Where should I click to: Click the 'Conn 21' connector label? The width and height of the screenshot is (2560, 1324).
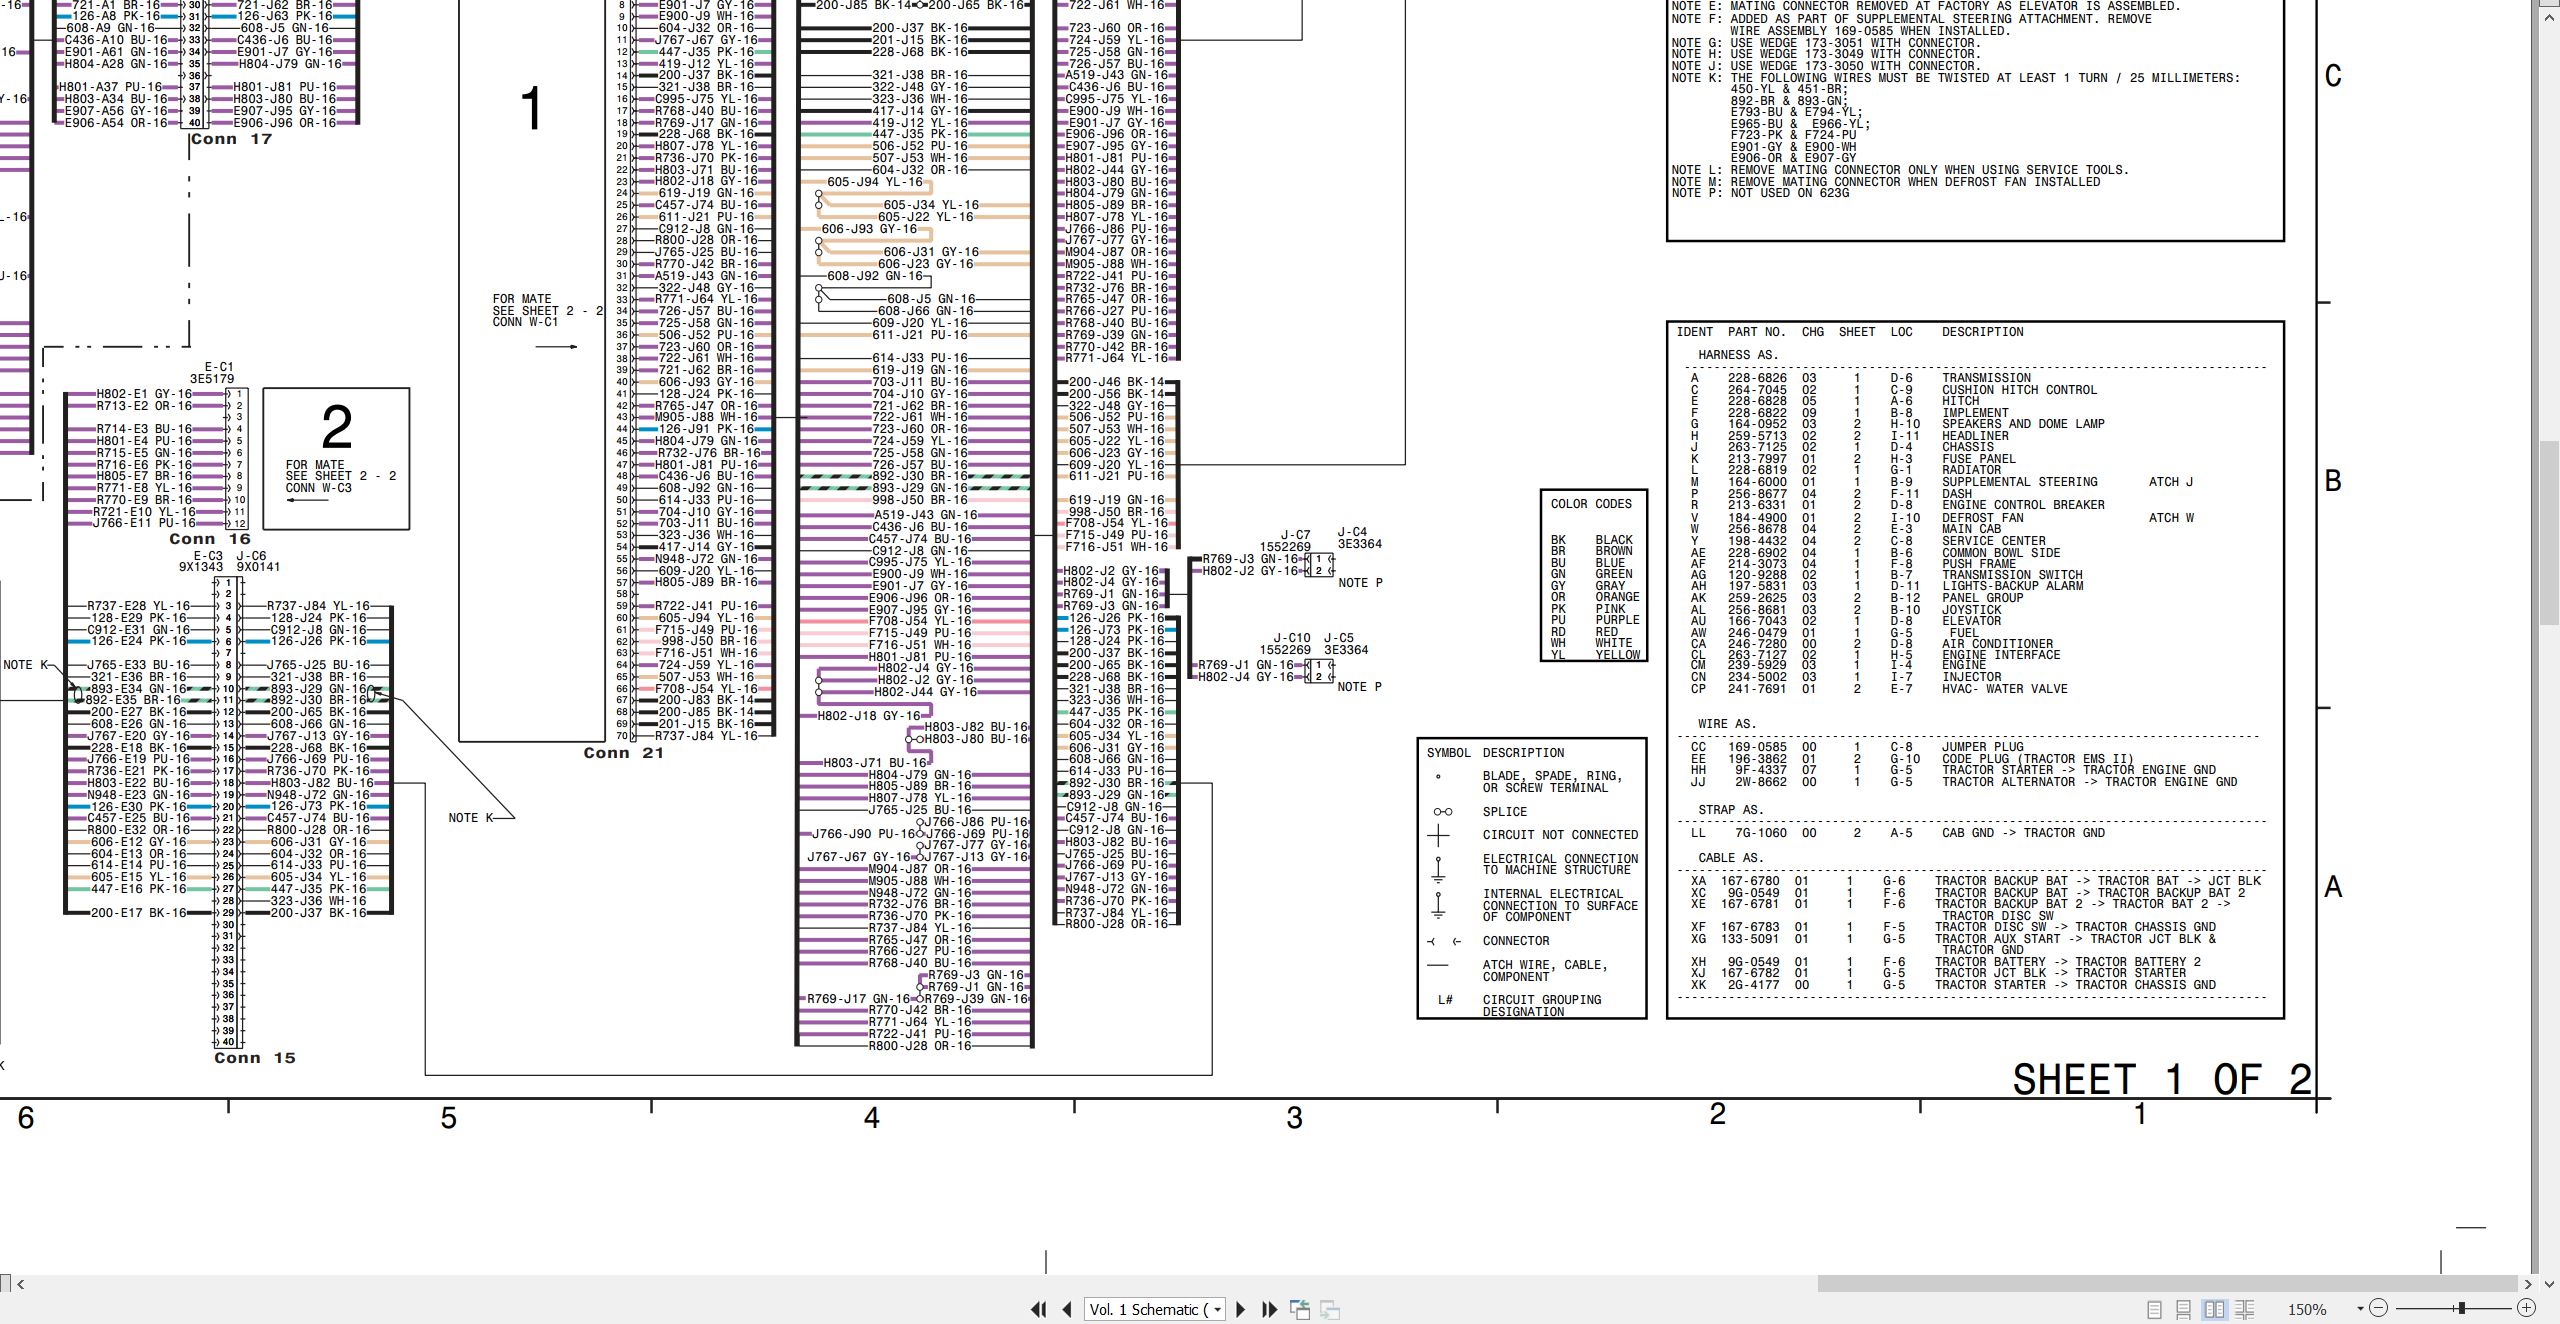click(624, 753)
